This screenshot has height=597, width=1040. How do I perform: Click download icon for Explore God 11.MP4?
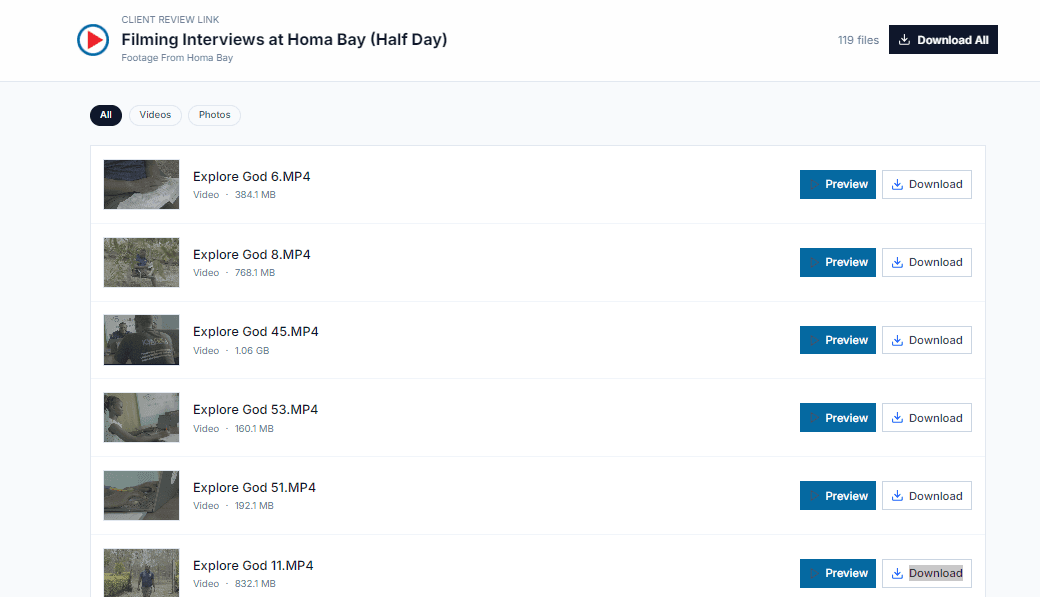coord(897,574)
